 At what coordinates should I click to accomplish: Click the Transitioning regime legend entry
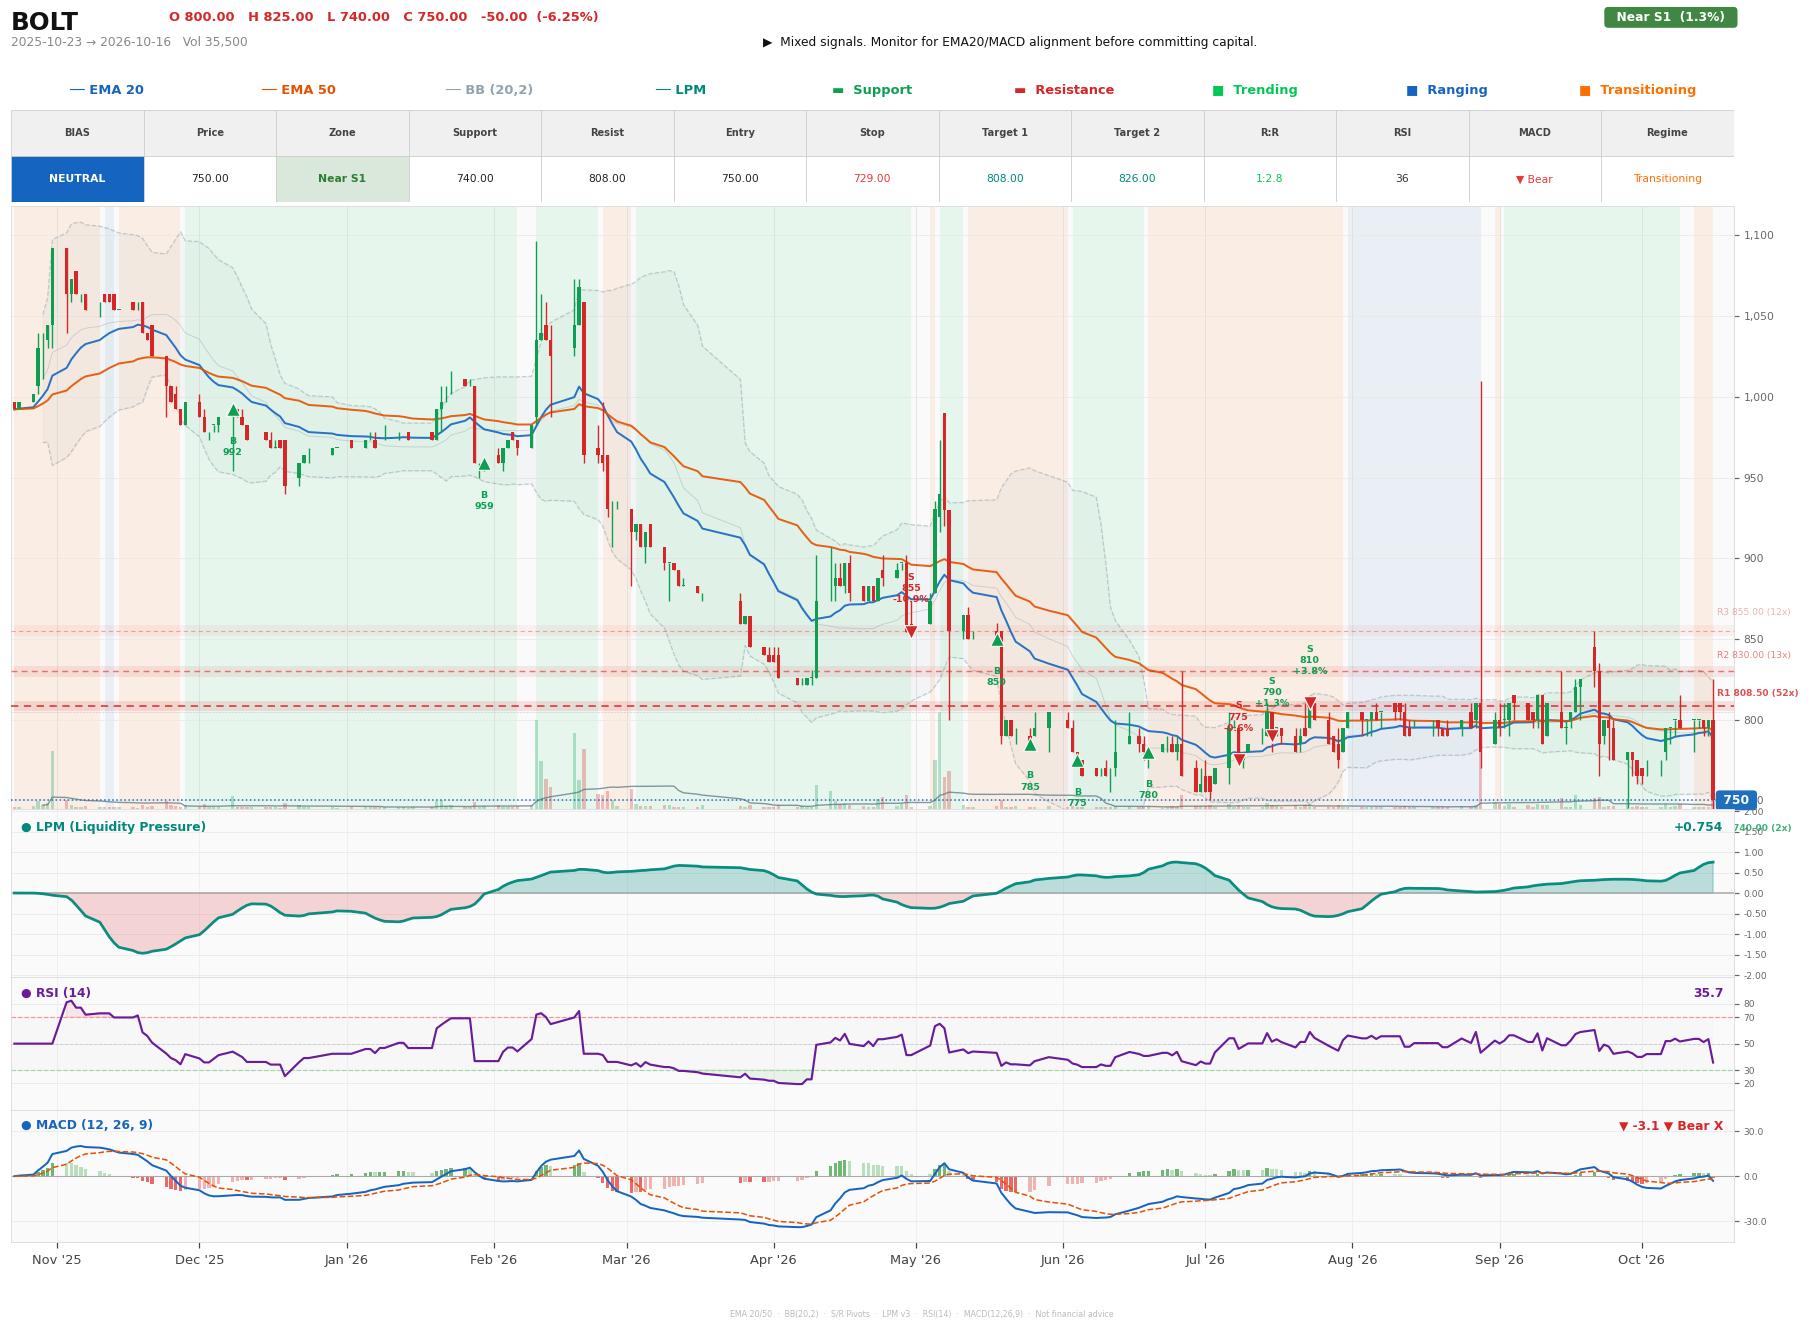coord(1637,90)
